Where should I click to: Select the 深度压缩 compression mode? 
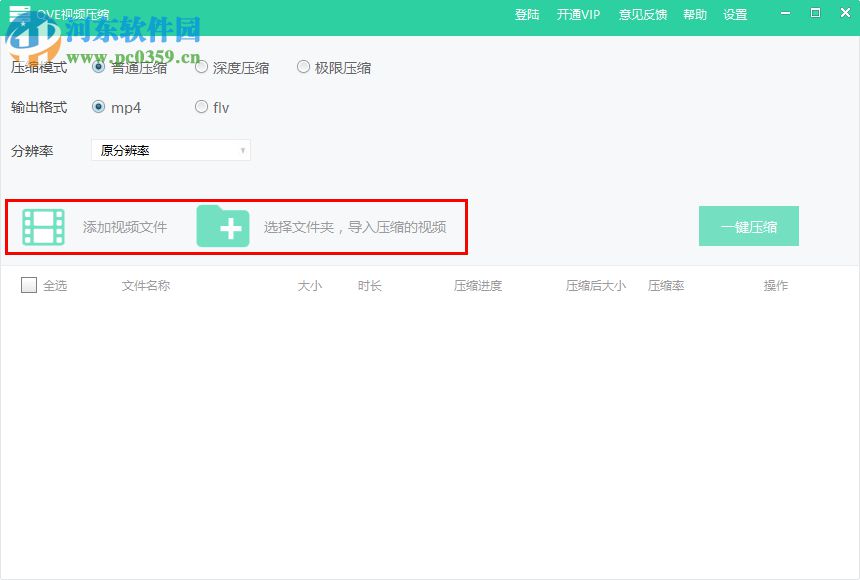coord(201,66)
